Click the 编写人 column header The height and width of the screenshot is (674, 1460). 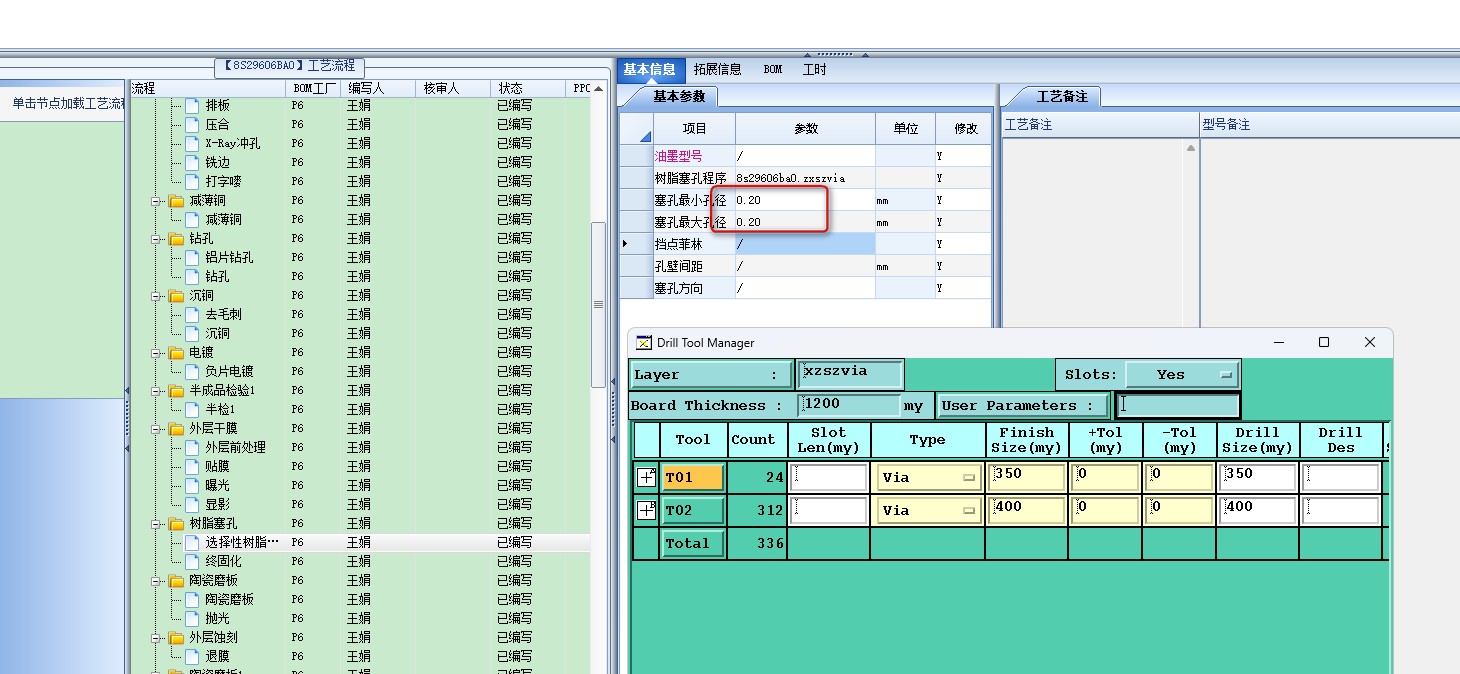(x=377, y=88)
